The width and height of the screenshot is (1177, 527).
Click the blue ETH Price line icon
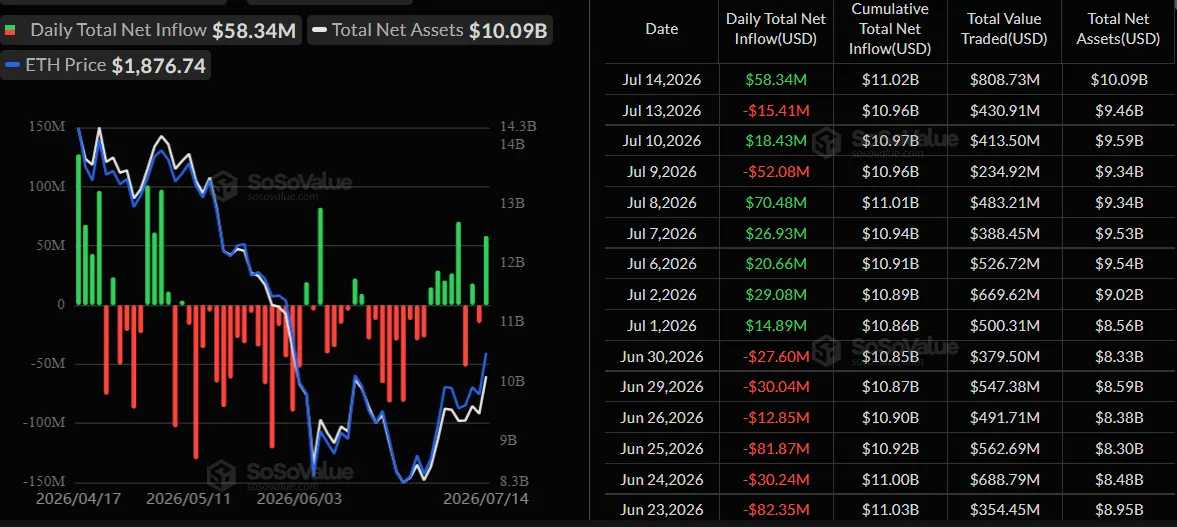pos(11,65)
